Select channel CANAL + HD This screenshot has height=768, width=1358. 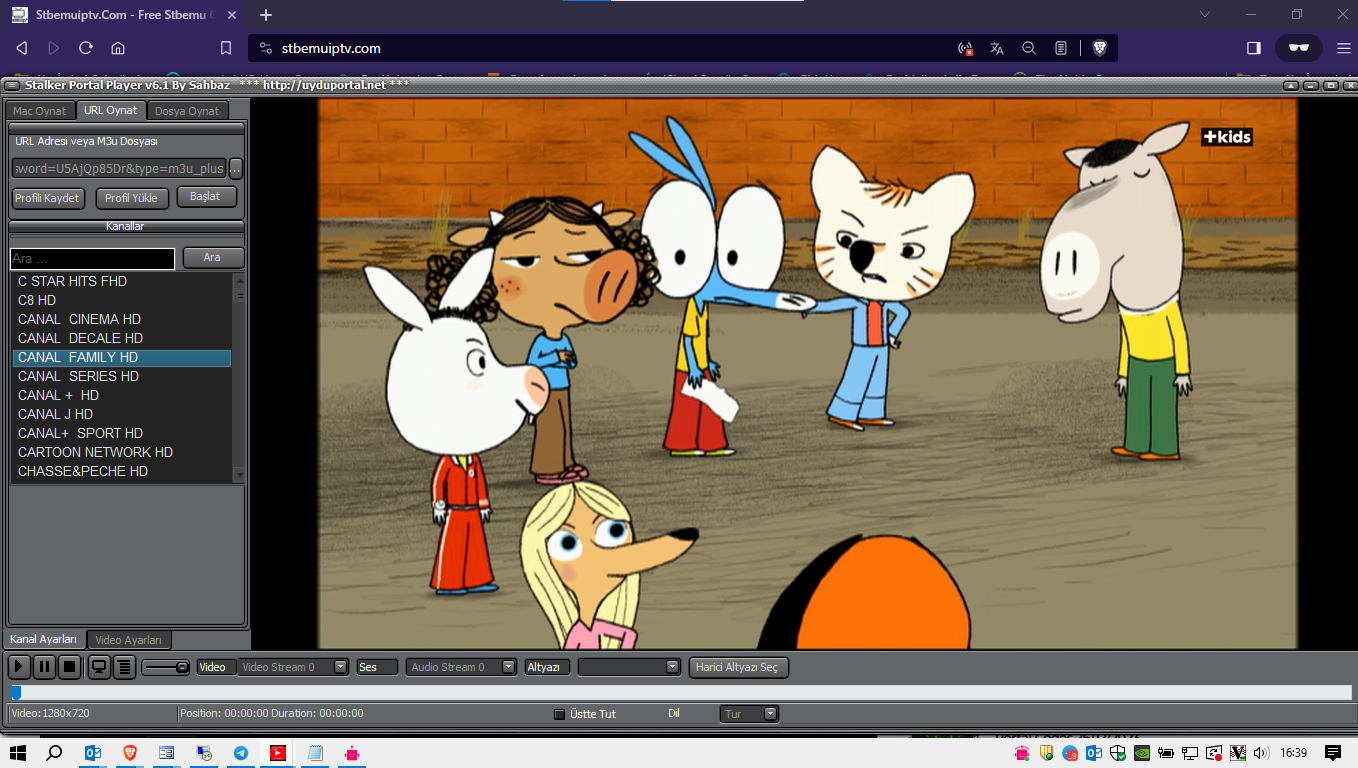pos(122,395)
